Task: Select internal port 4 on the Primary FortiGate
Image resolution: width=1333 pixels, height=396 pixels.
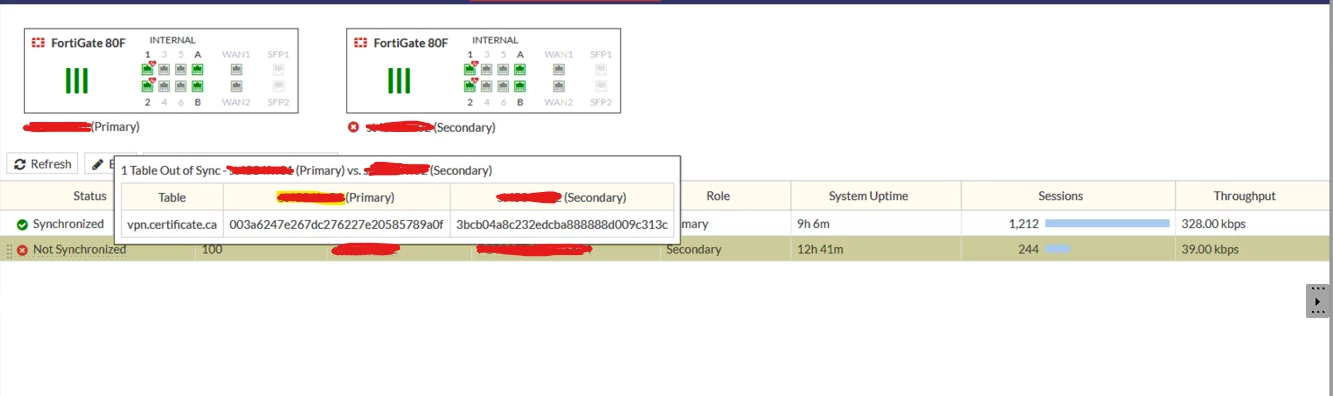Action: point(164,86)
